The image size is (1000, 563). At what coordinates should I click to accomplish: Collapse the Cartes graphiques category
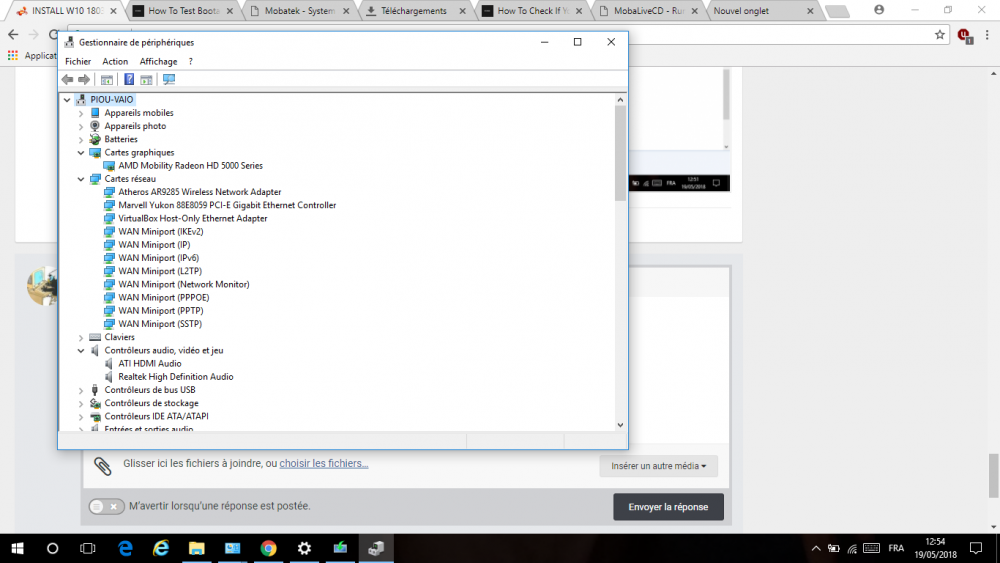coord(81,153)
